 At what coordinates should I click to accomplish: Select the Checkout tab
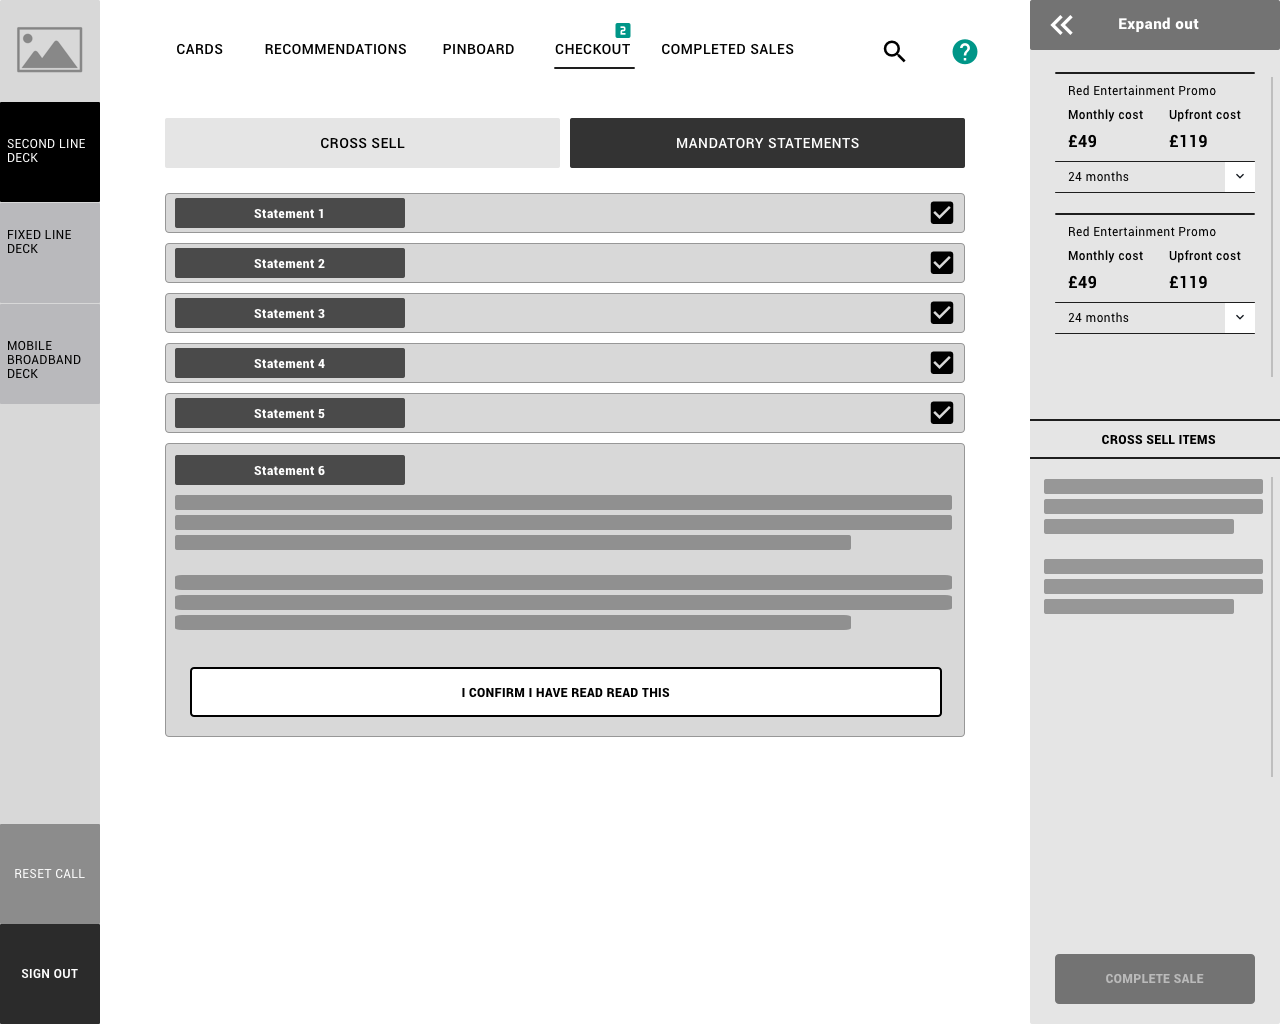click(x=593, y=49)
